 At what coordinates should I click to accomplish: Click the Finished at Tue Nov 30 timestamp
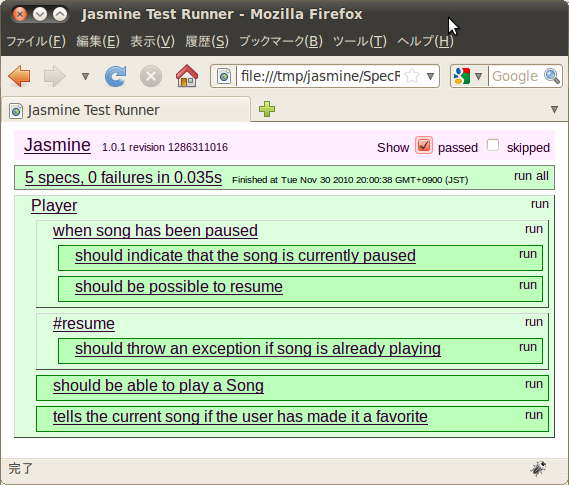350,180
